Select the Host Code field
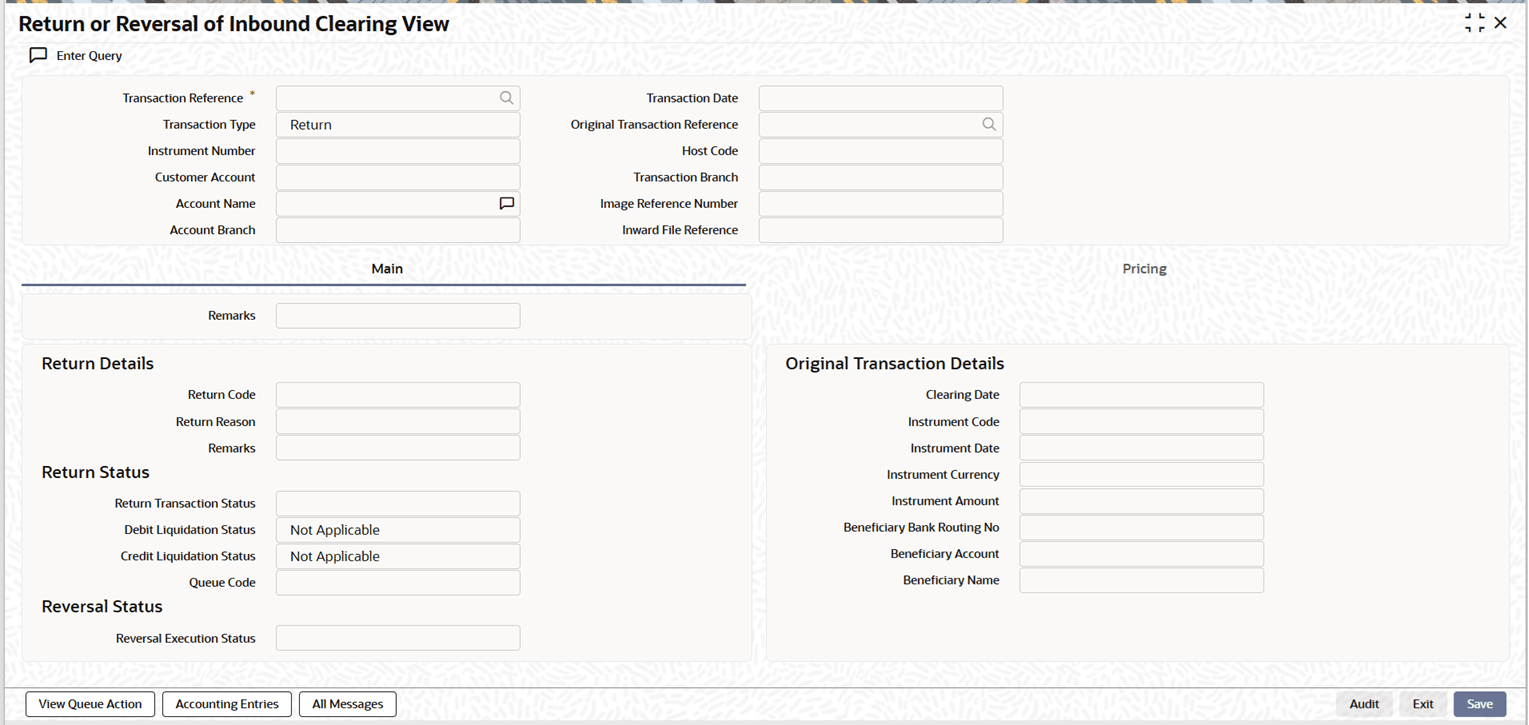Image resolution: width=1529 pixels, height=725 pixels. click(x=881, y=151)
